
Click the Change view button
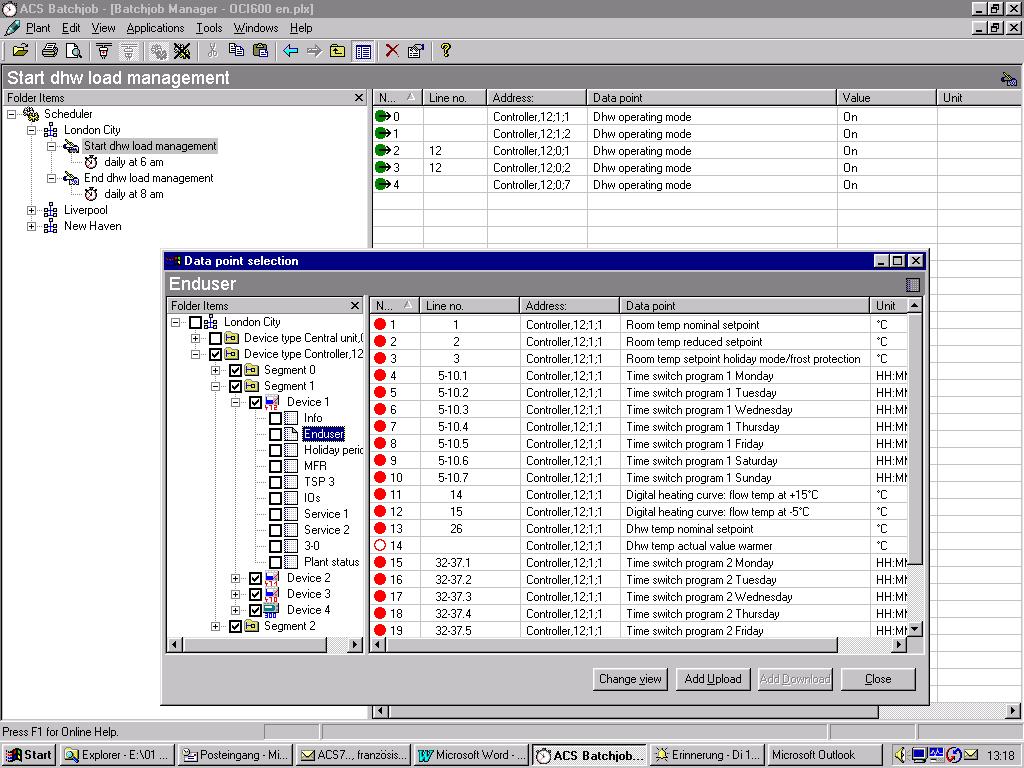pos(630,679)
